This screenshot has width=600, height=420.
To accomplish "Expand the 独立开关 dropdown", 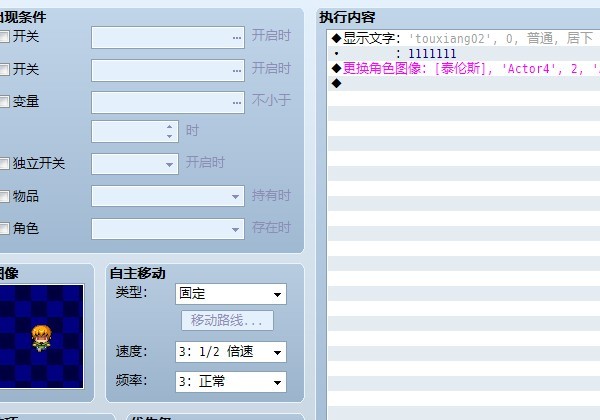I will (x=135, y=164).
